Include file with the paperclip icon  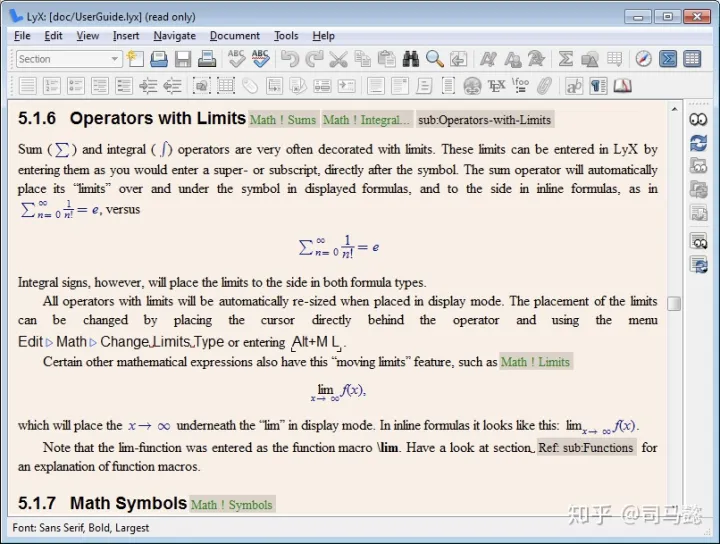coord(544,85)
